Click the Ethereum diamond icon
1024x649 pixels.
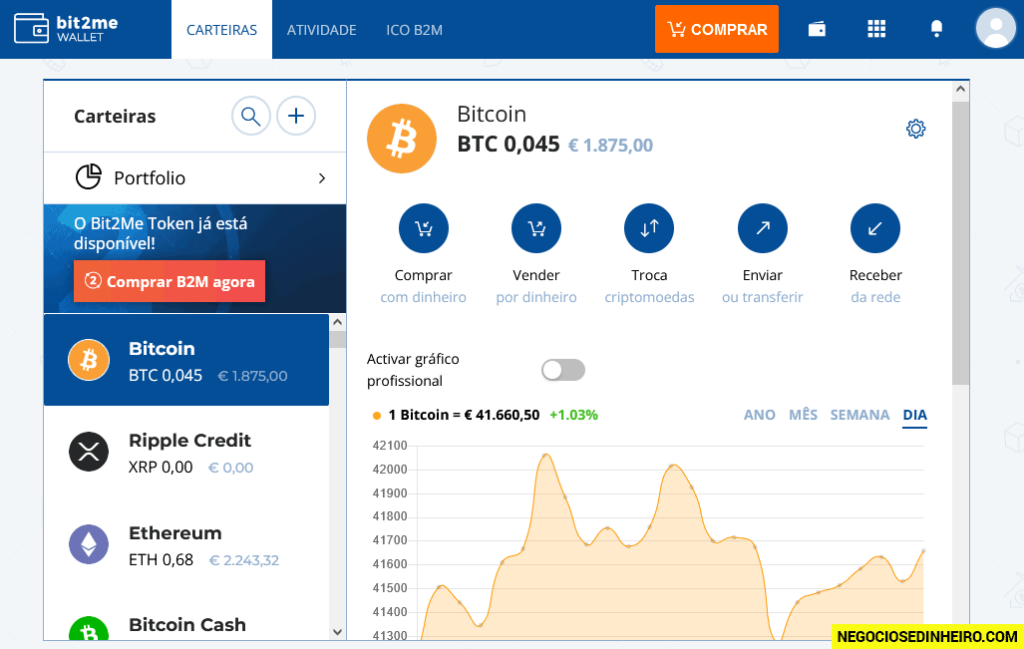(x=89, y=544)
